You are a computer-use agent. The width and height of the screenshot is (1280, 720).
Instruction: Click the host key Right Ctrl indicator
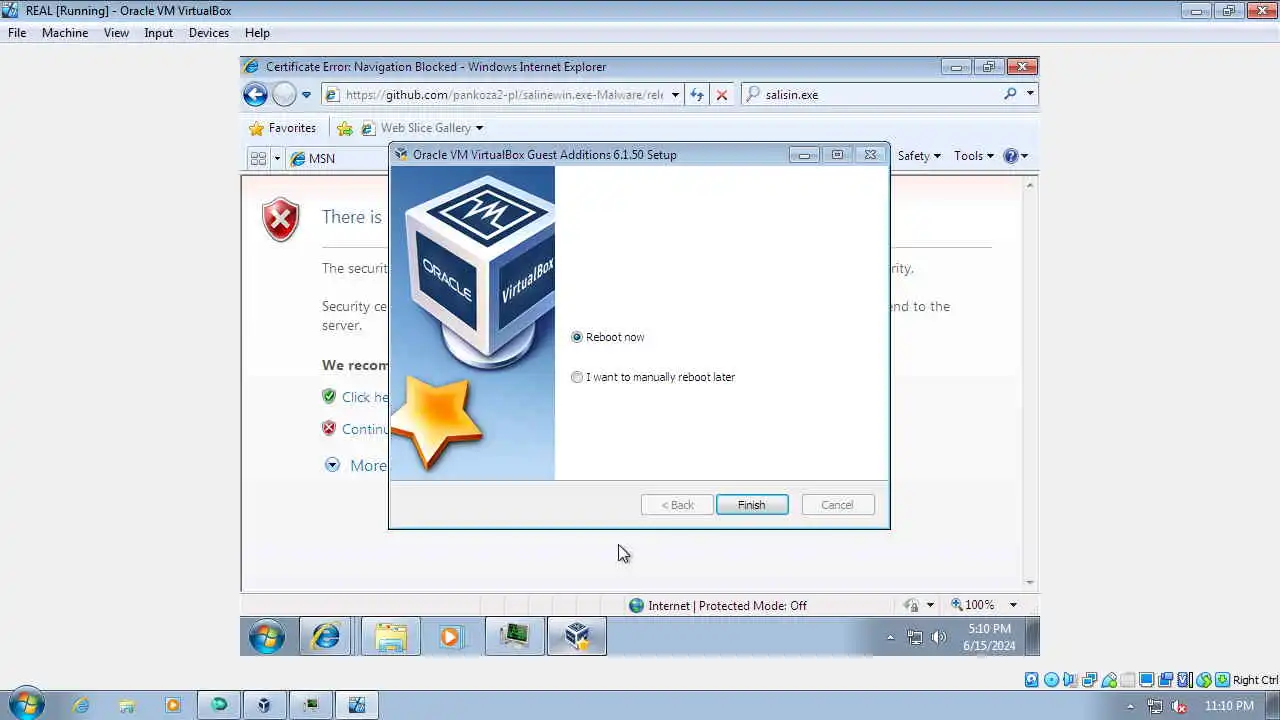tap(1255, 680)
